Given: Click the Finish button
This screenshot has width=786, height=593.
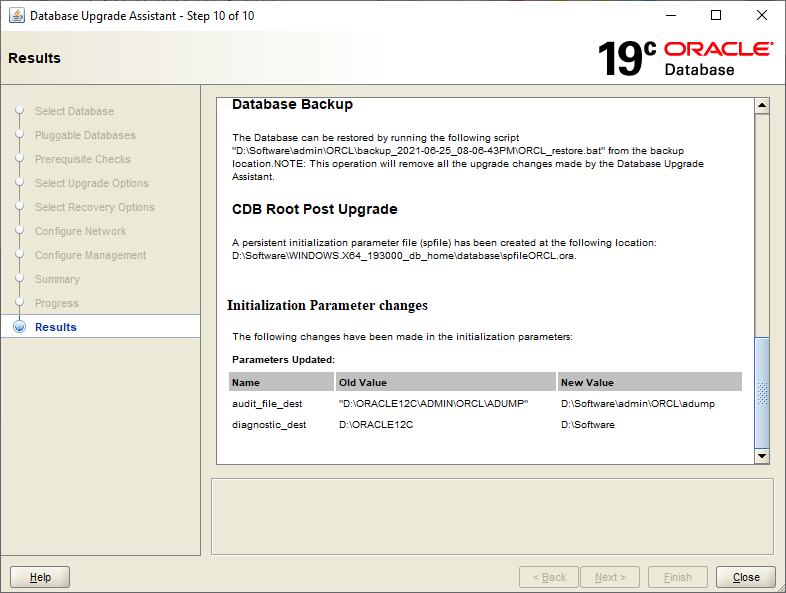Looking at the screenshot, I should pos(678,577).
